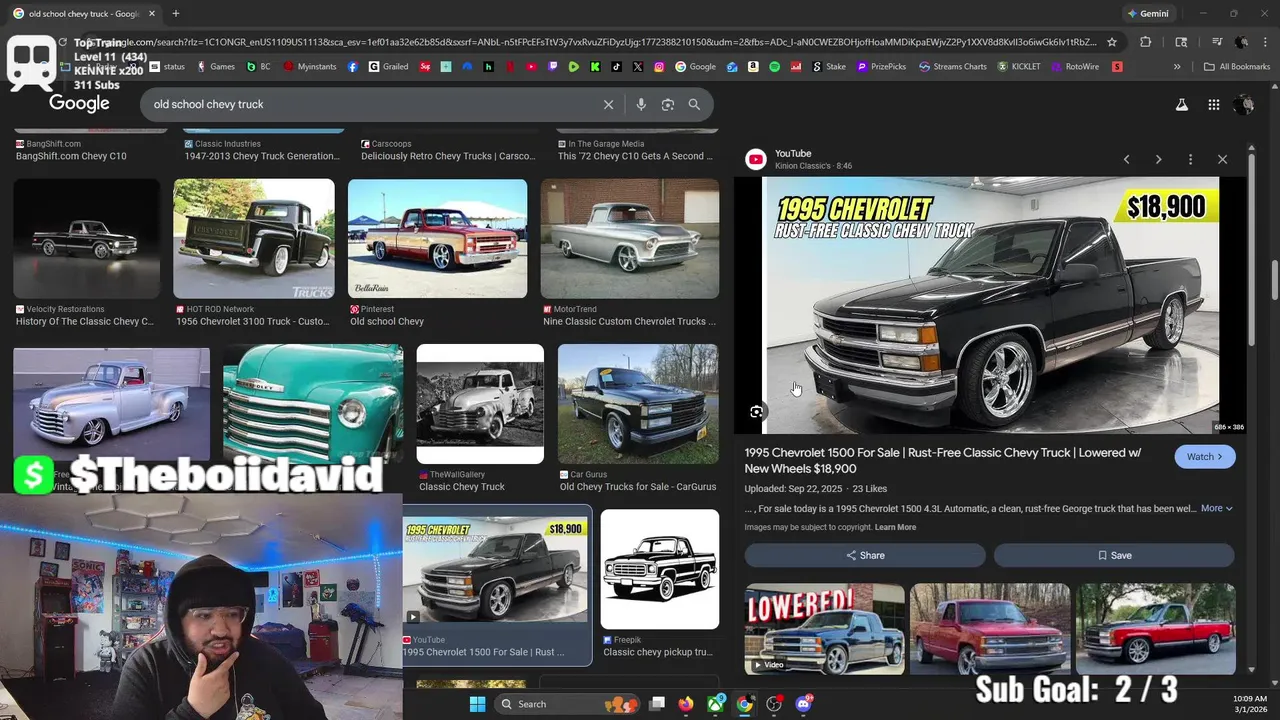Open the MotorTrend silver truck thumbnail
The height and width of the screenshot is (720, 1280).
630,239
